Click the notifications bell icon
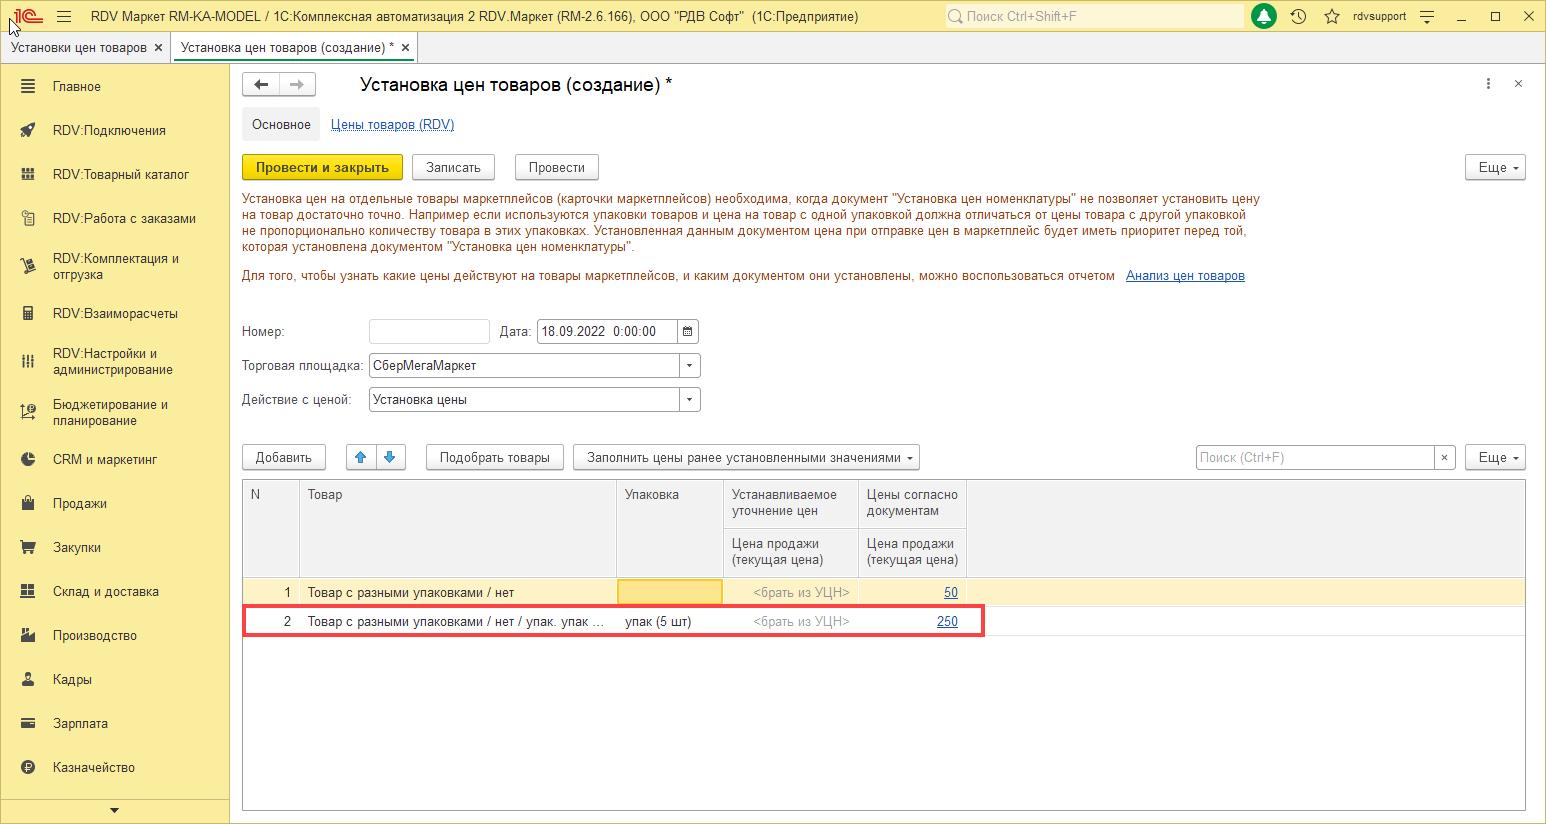The height and width of the screenshot is (824, 1546). (x=1264, y=17)
